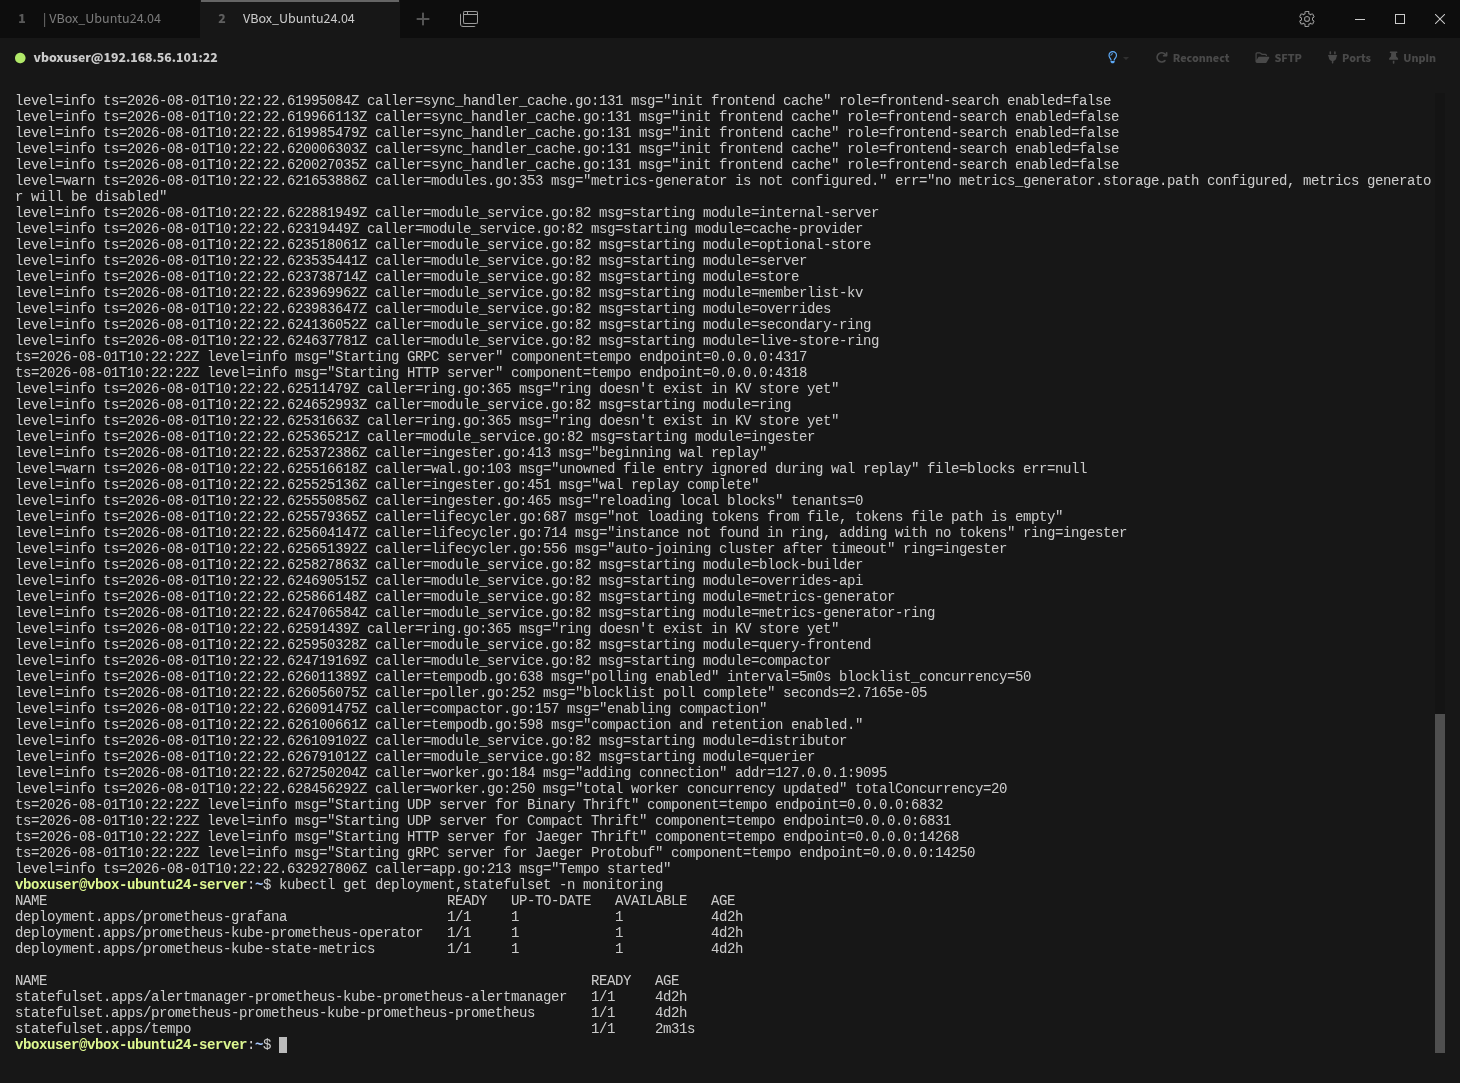This screenshot has height=1083, width=1460.
Task: Click "Starting UDP server for Binary Thrift" line
Action: [479, 805]
